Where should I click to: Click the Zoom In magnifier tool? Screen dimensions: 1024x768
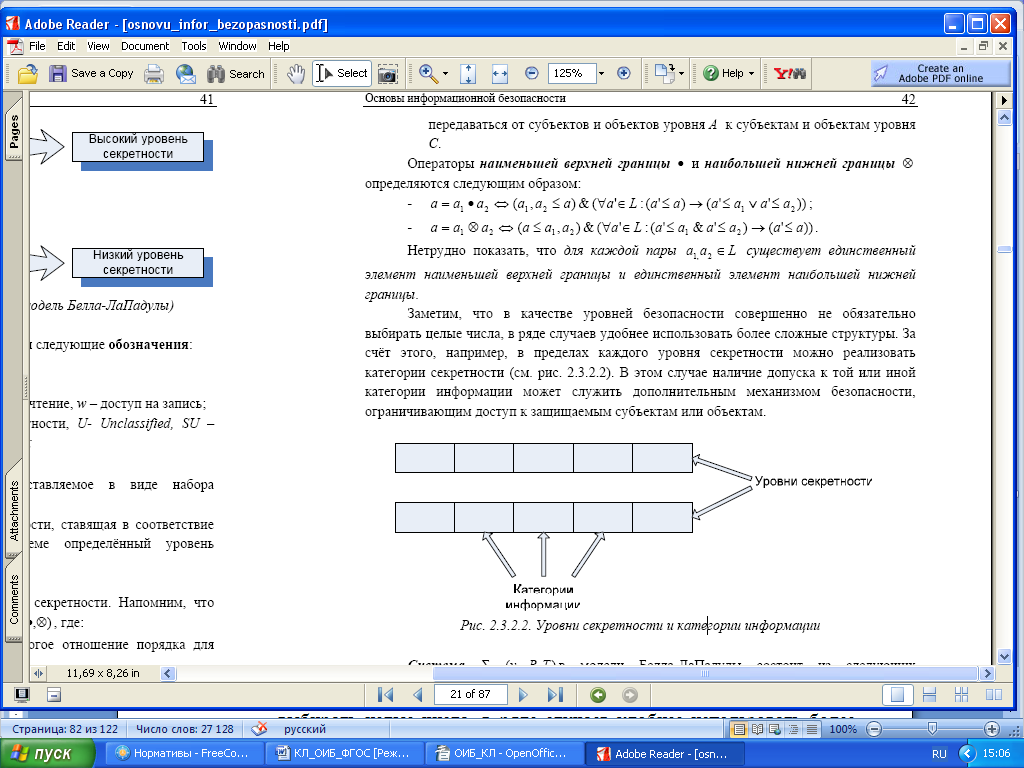click(x=428, y=74)
